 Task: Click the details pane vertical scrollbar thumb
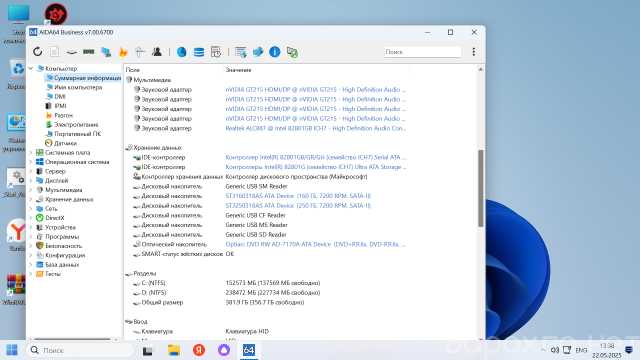[x=481, y=188]
